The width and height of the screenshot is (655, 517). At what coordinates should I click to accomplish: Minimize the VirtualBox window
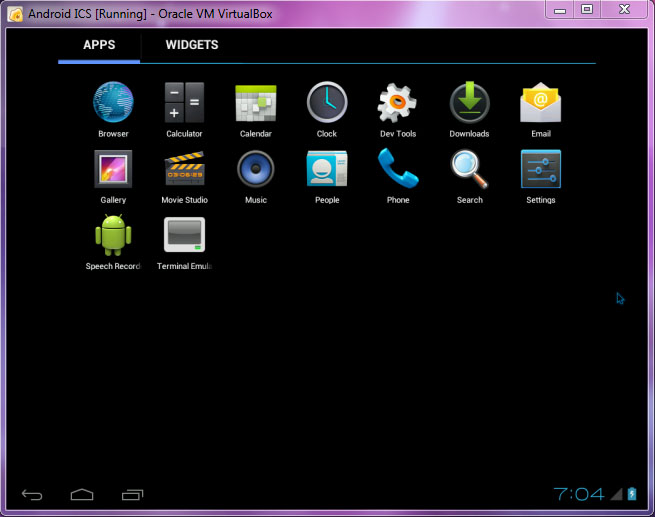(560, 10)
